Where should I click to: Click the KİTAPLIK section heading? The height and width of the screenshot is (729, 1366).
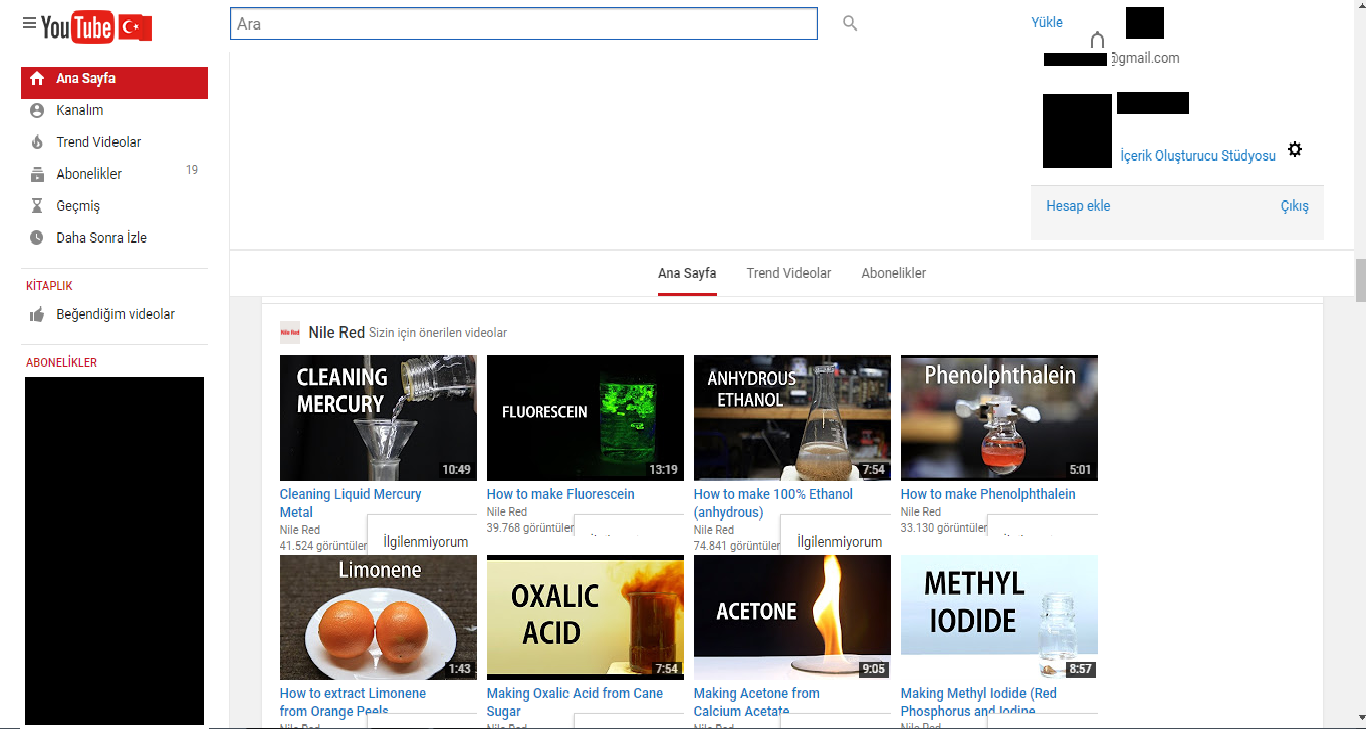(x=49, y=286)
